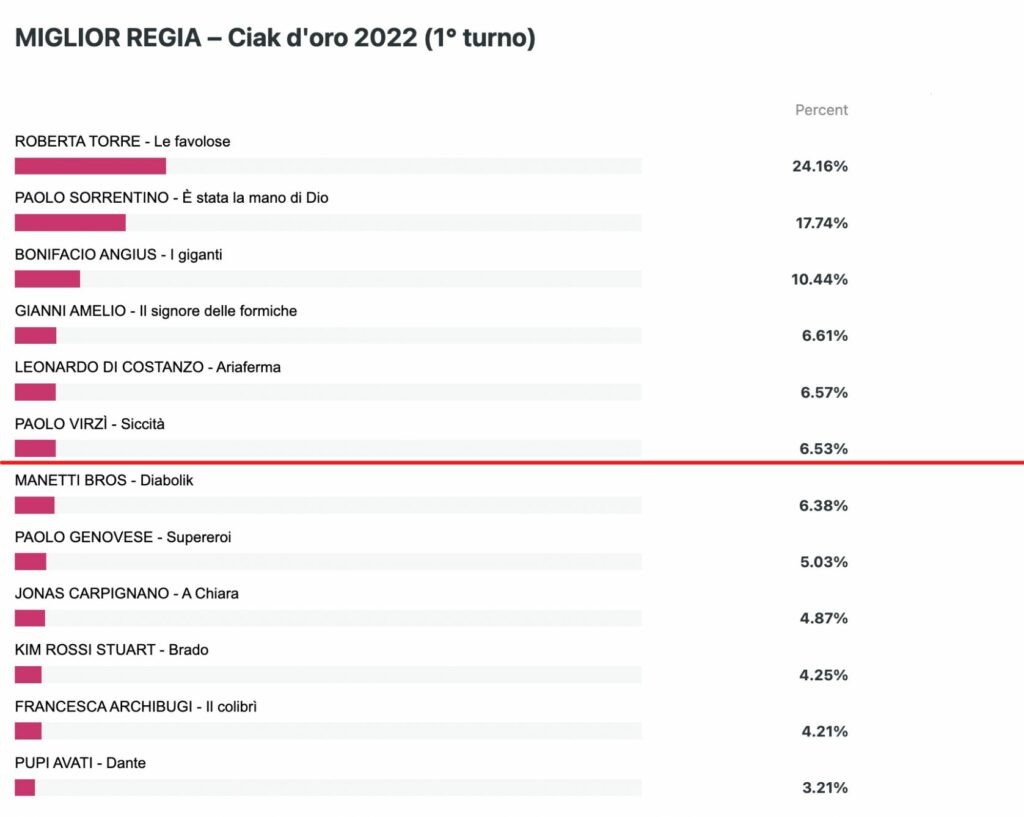Select the Roberta Torre pink progress bar
Screen dimensions: 1024x817
pos(90,167)
